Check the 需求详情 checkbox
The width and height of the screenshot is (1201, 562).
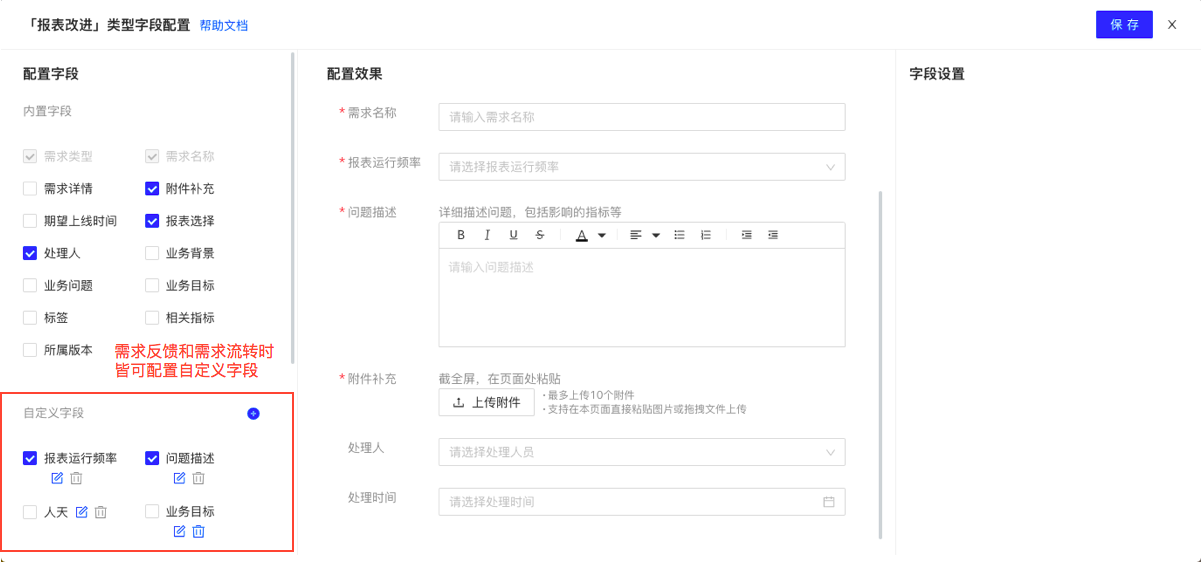coord(30,189)
